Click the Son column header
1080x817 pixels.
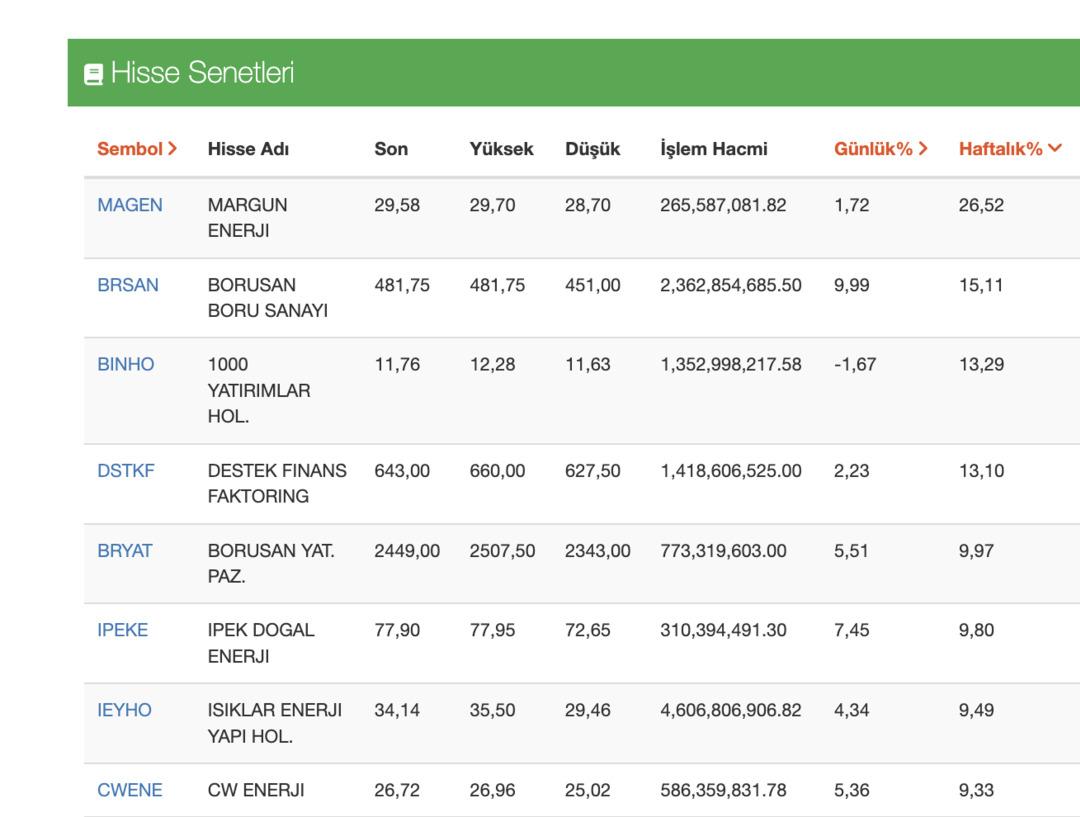390,149
